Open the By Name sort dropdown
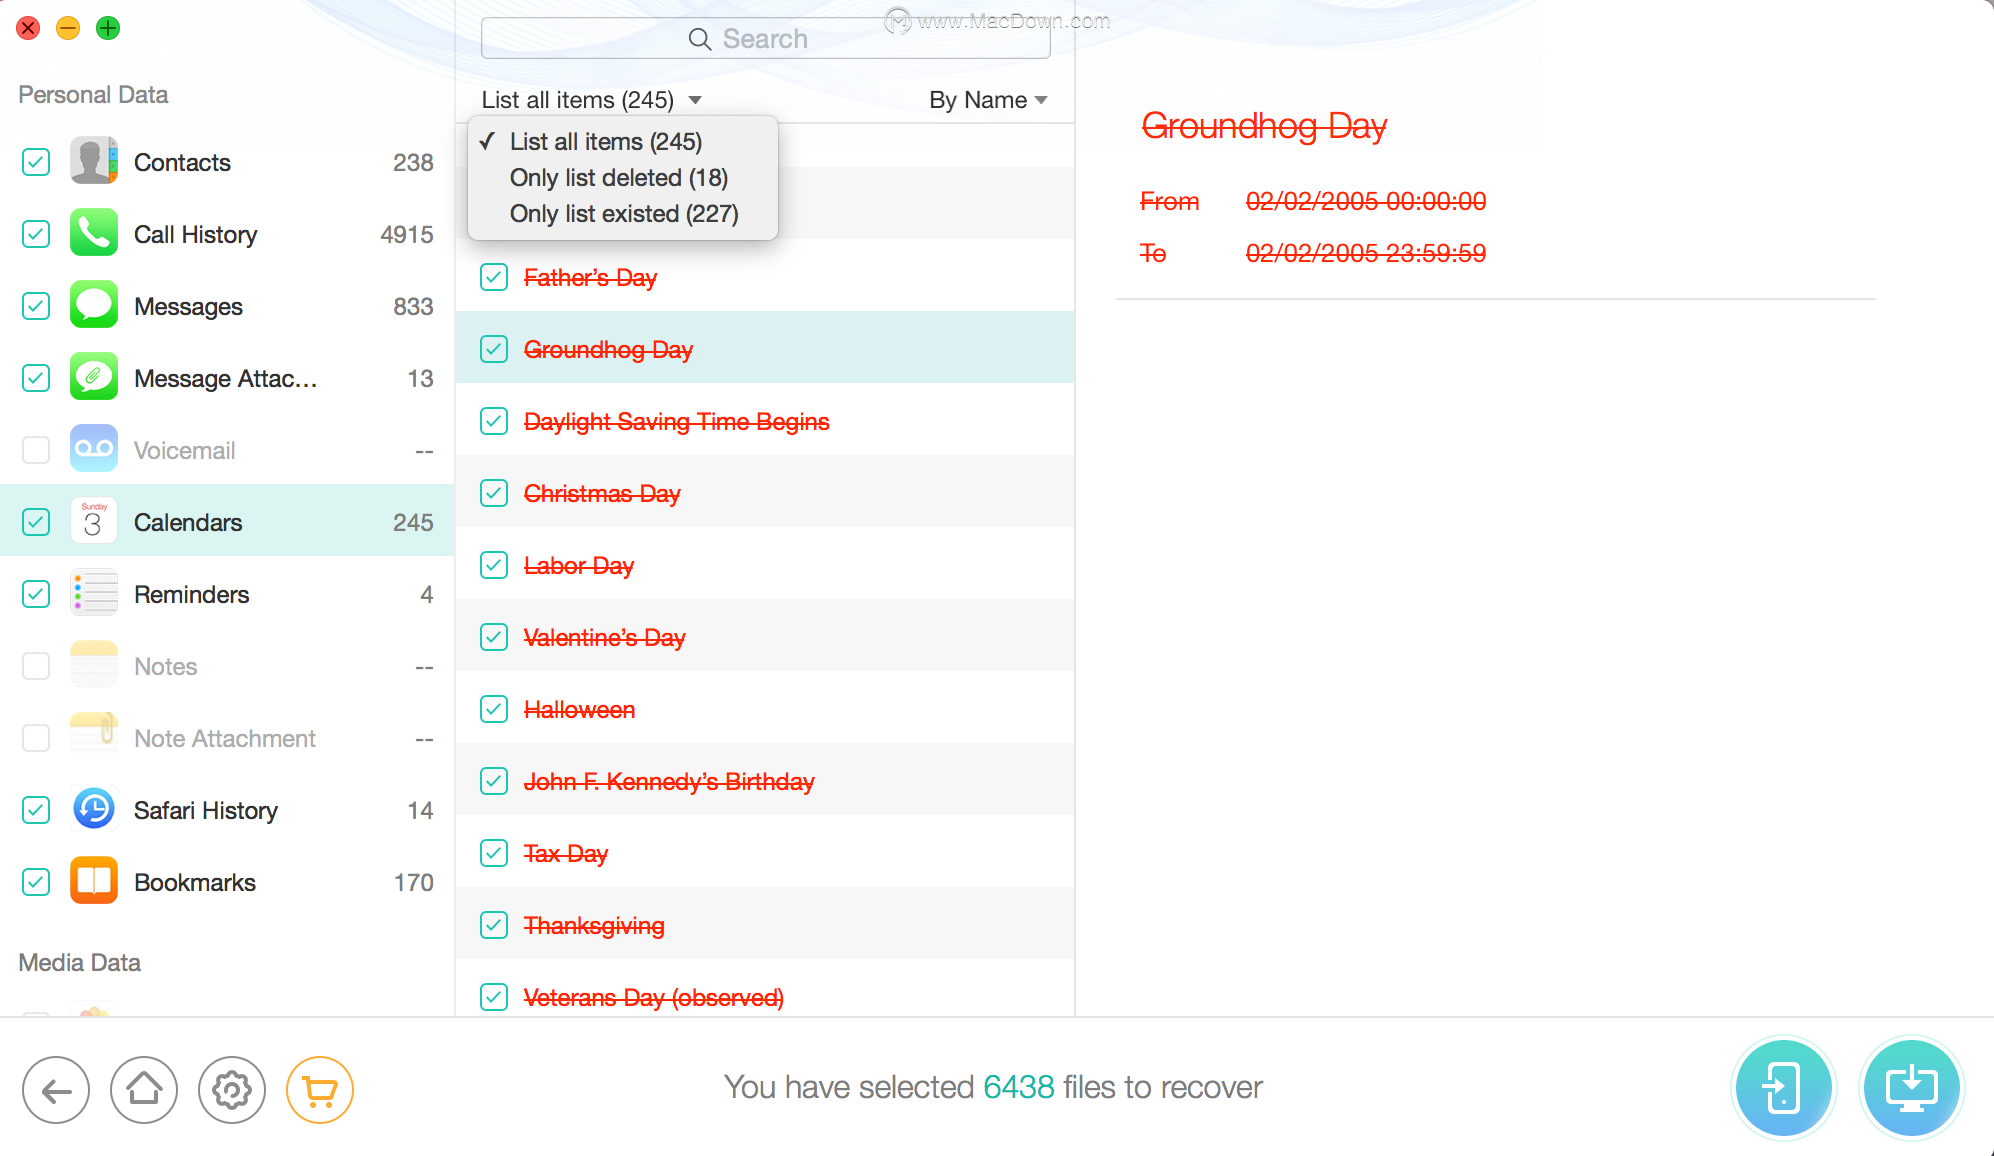 click(988, 100)
